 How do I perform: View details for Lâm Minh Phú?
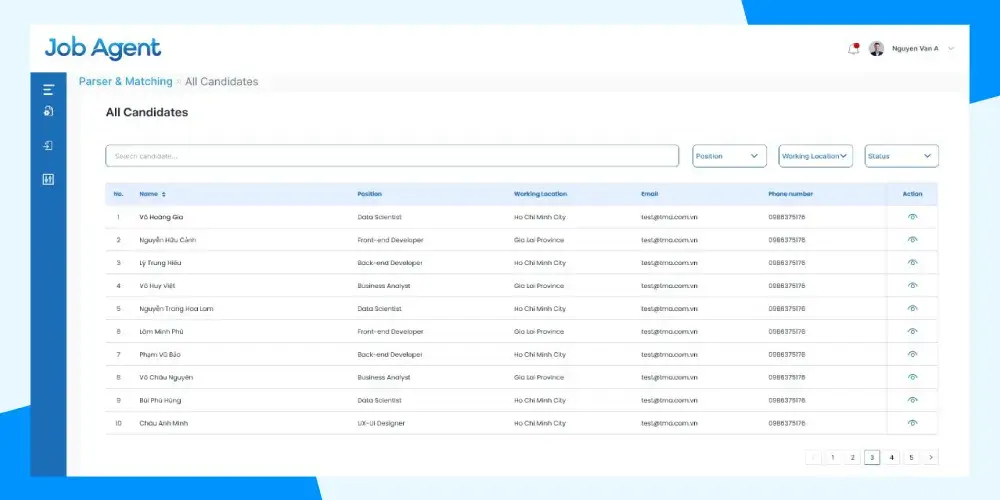[912, 332]
